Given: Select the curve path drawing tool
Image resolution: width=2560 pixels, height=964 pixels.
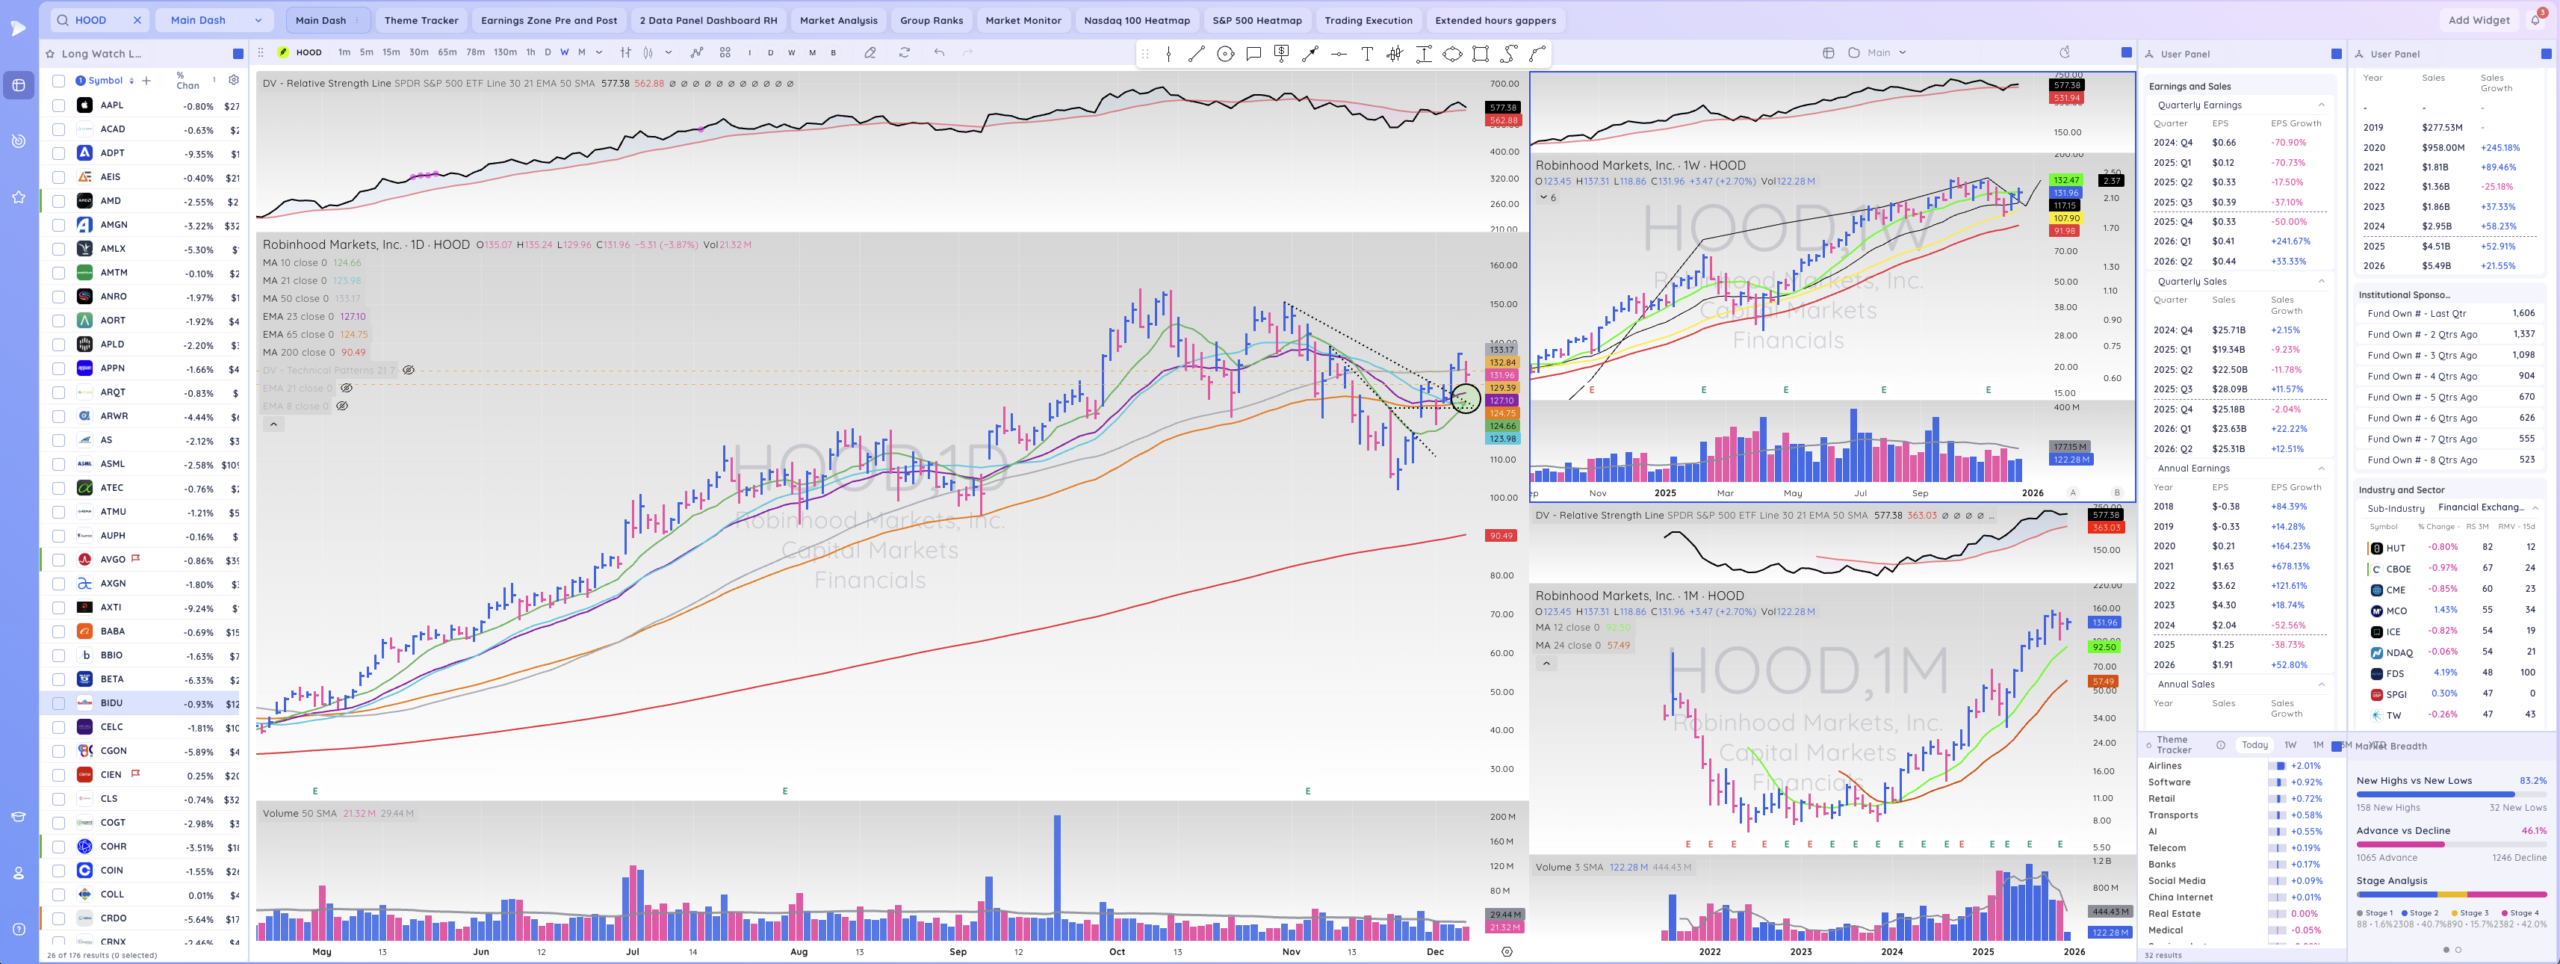Looking at the screenshot, I should (x=1509, y=54).
